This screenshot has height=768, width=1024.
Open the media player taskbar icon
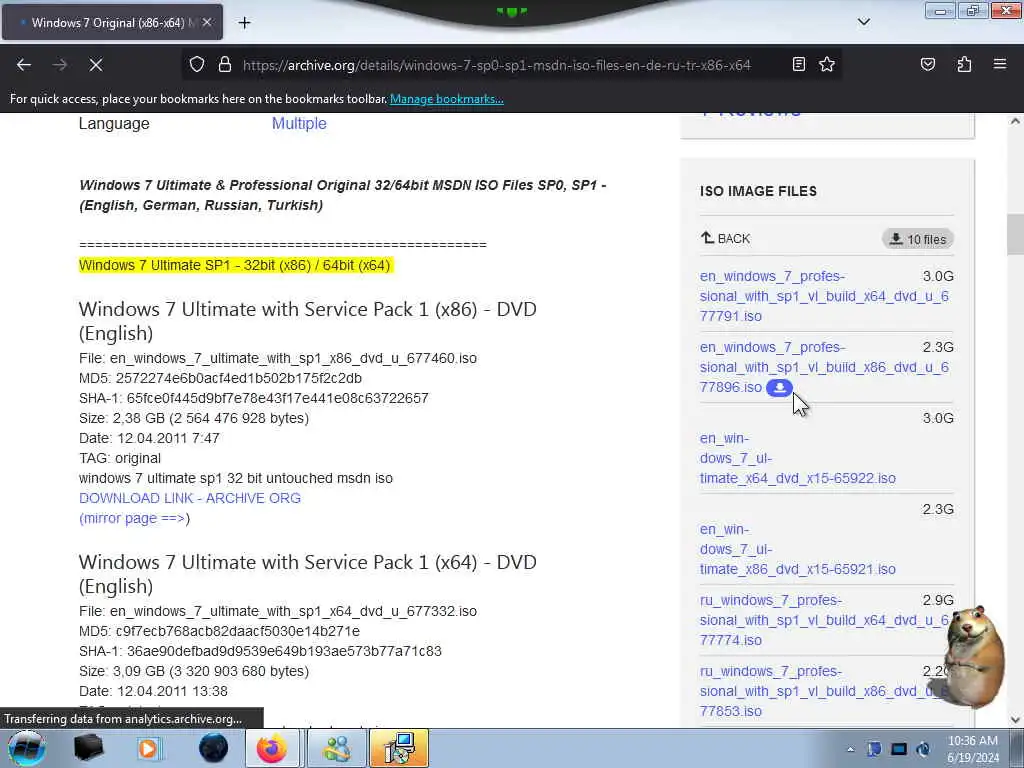[x=149, y=748]
